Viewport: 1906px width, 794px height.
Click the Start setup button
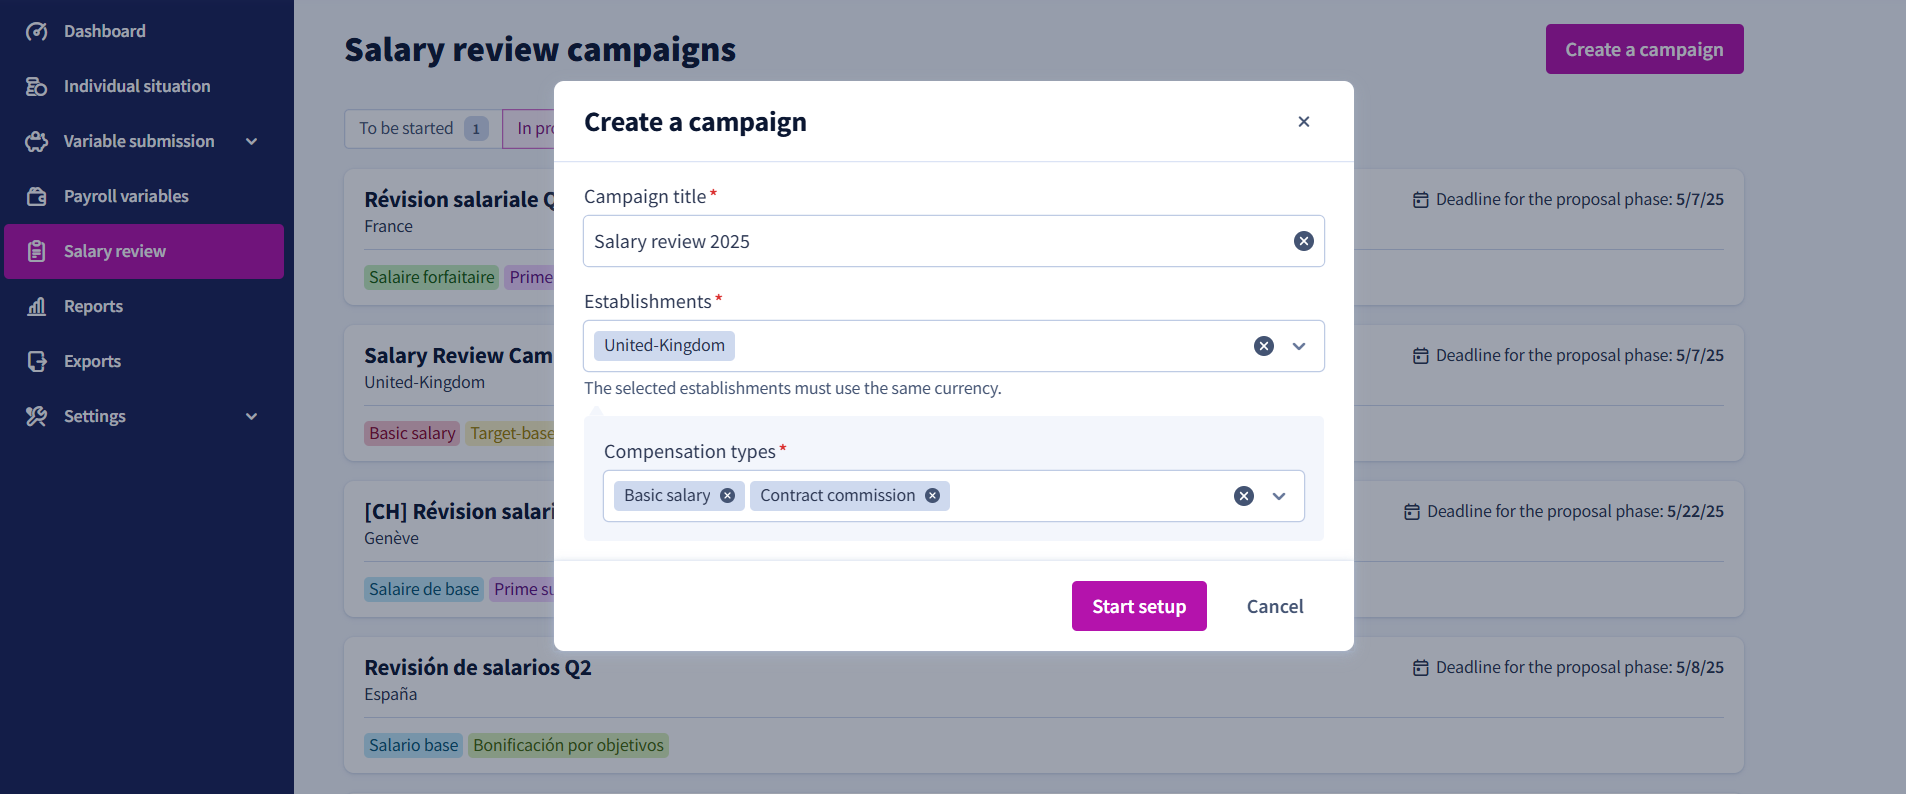tap(1139, 606)
